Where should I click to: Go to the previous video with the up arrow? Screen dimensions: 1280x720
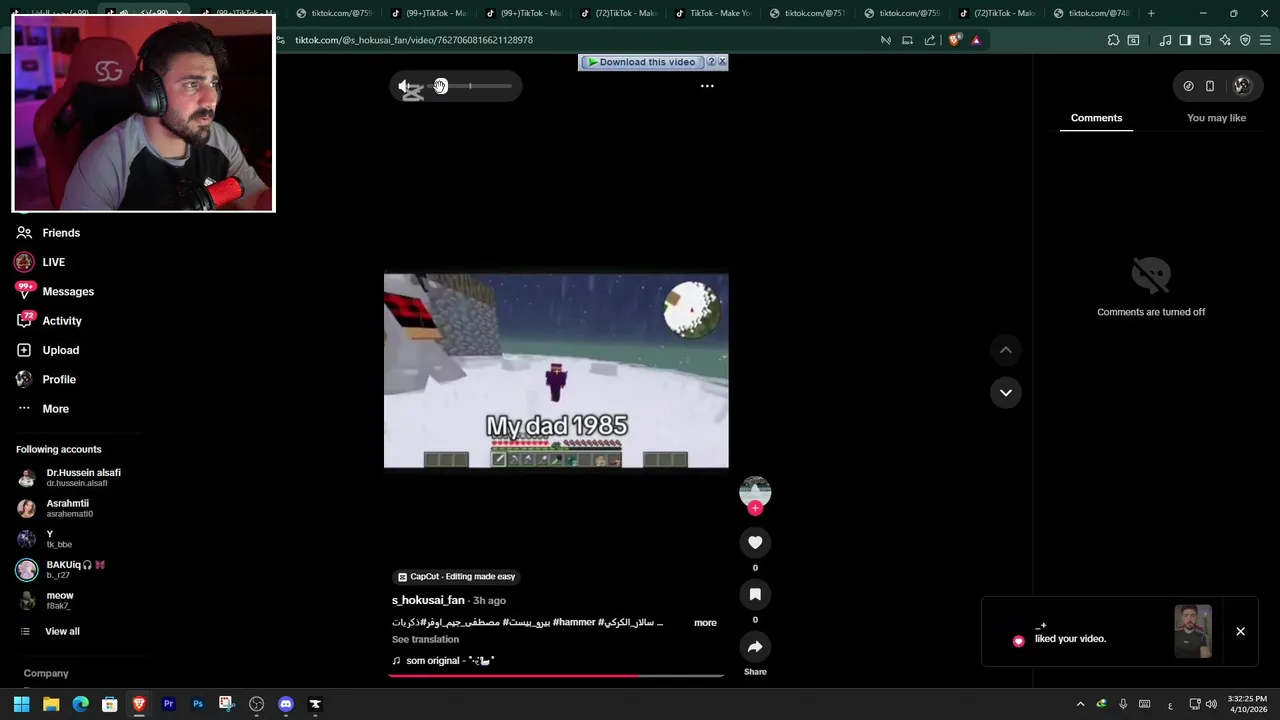pos(1006,350)
